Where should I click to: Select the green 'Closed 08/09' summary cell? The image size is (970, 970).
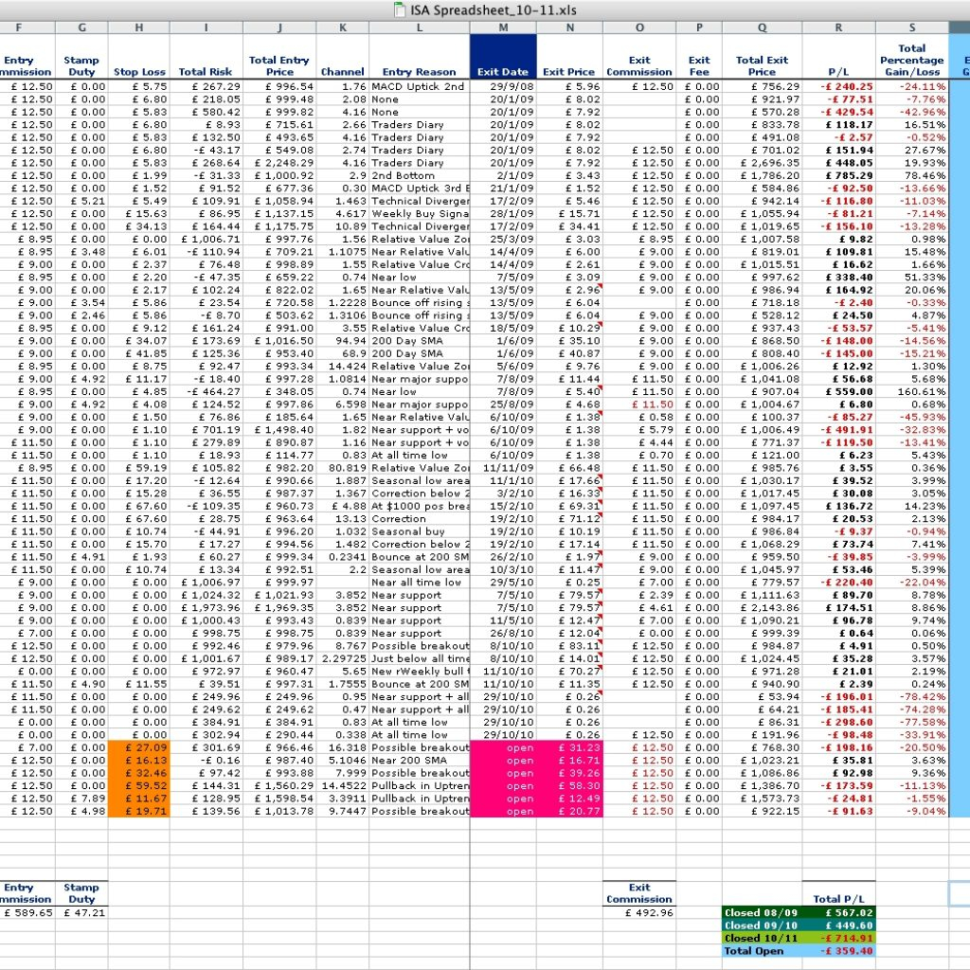click(x=762, y=912)
